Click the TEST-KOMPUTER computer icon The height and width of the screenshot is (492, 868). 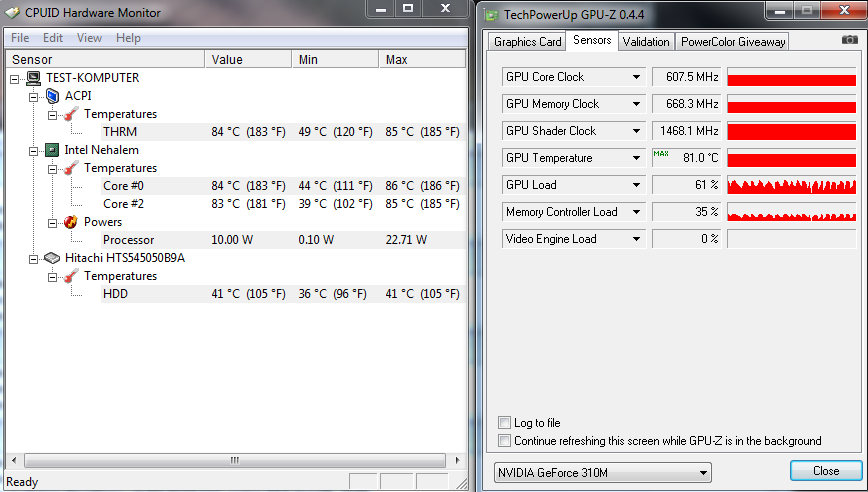tap(33, 78)
